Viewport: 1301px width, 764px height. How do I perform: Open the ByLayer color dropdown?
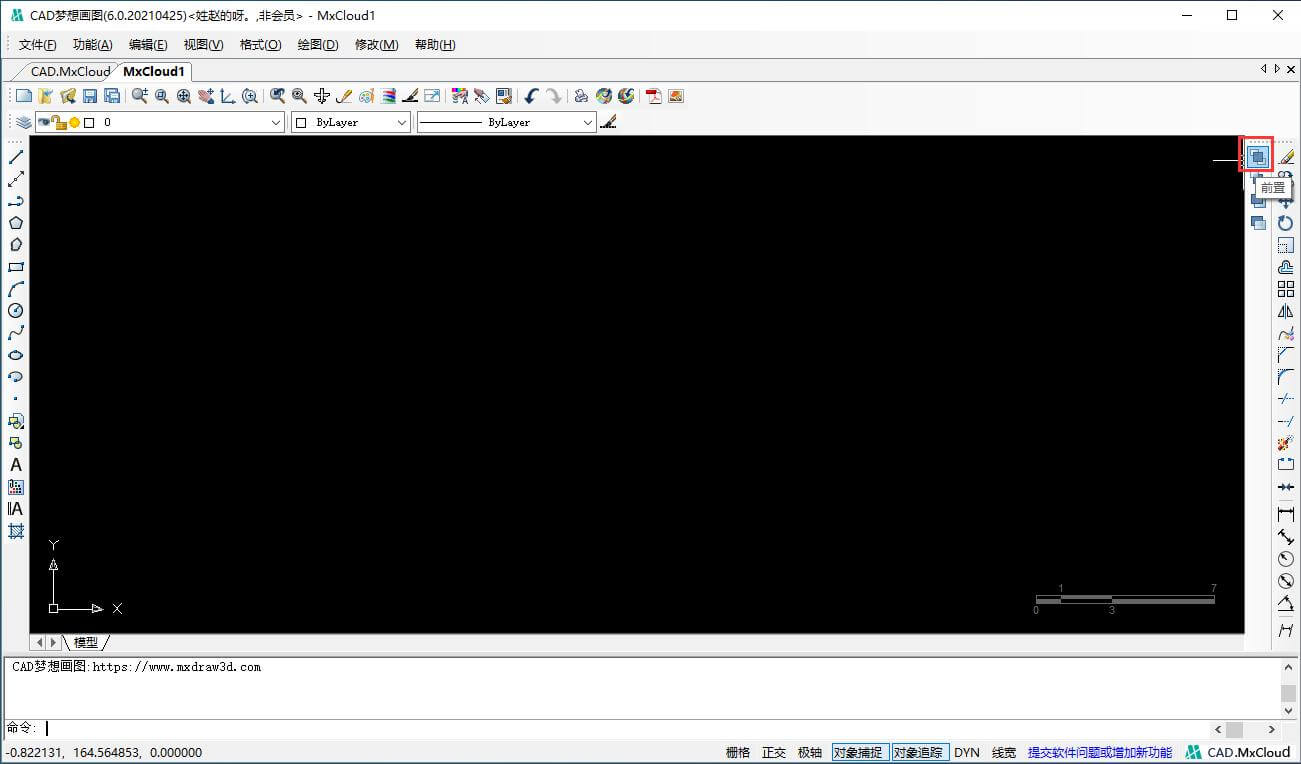402,122
